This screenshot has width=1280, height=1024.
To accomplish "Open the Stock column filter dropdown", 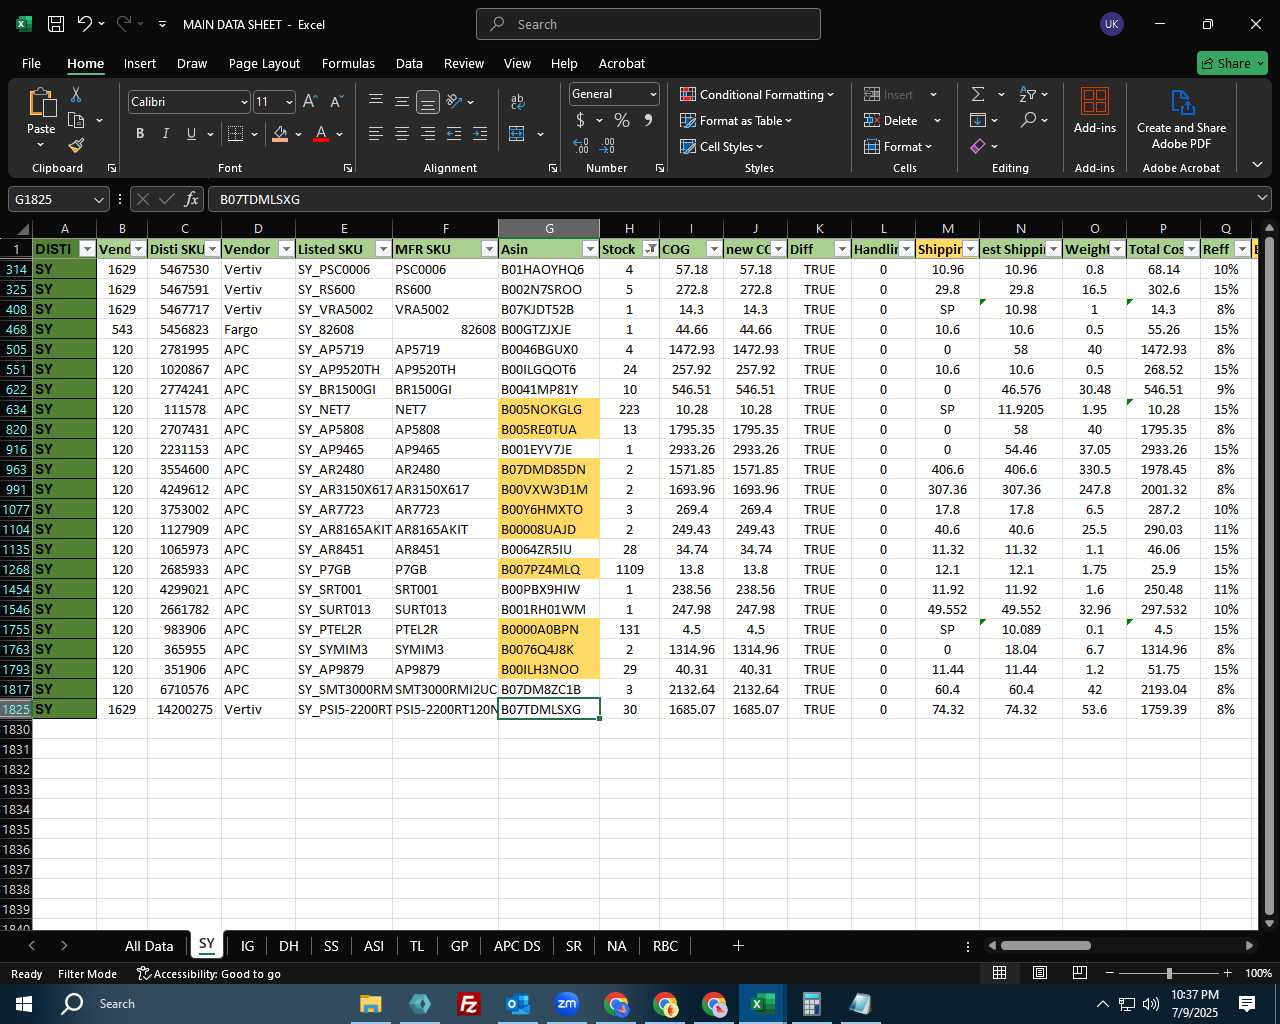I will click(x=651, y=249).
